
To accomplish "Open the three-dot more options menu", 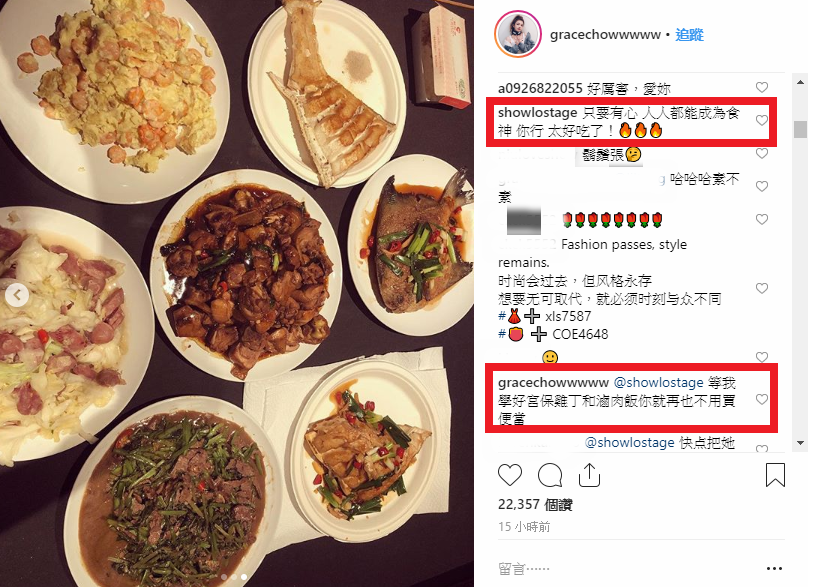I will pyautogui.click(x=774, y=568).
